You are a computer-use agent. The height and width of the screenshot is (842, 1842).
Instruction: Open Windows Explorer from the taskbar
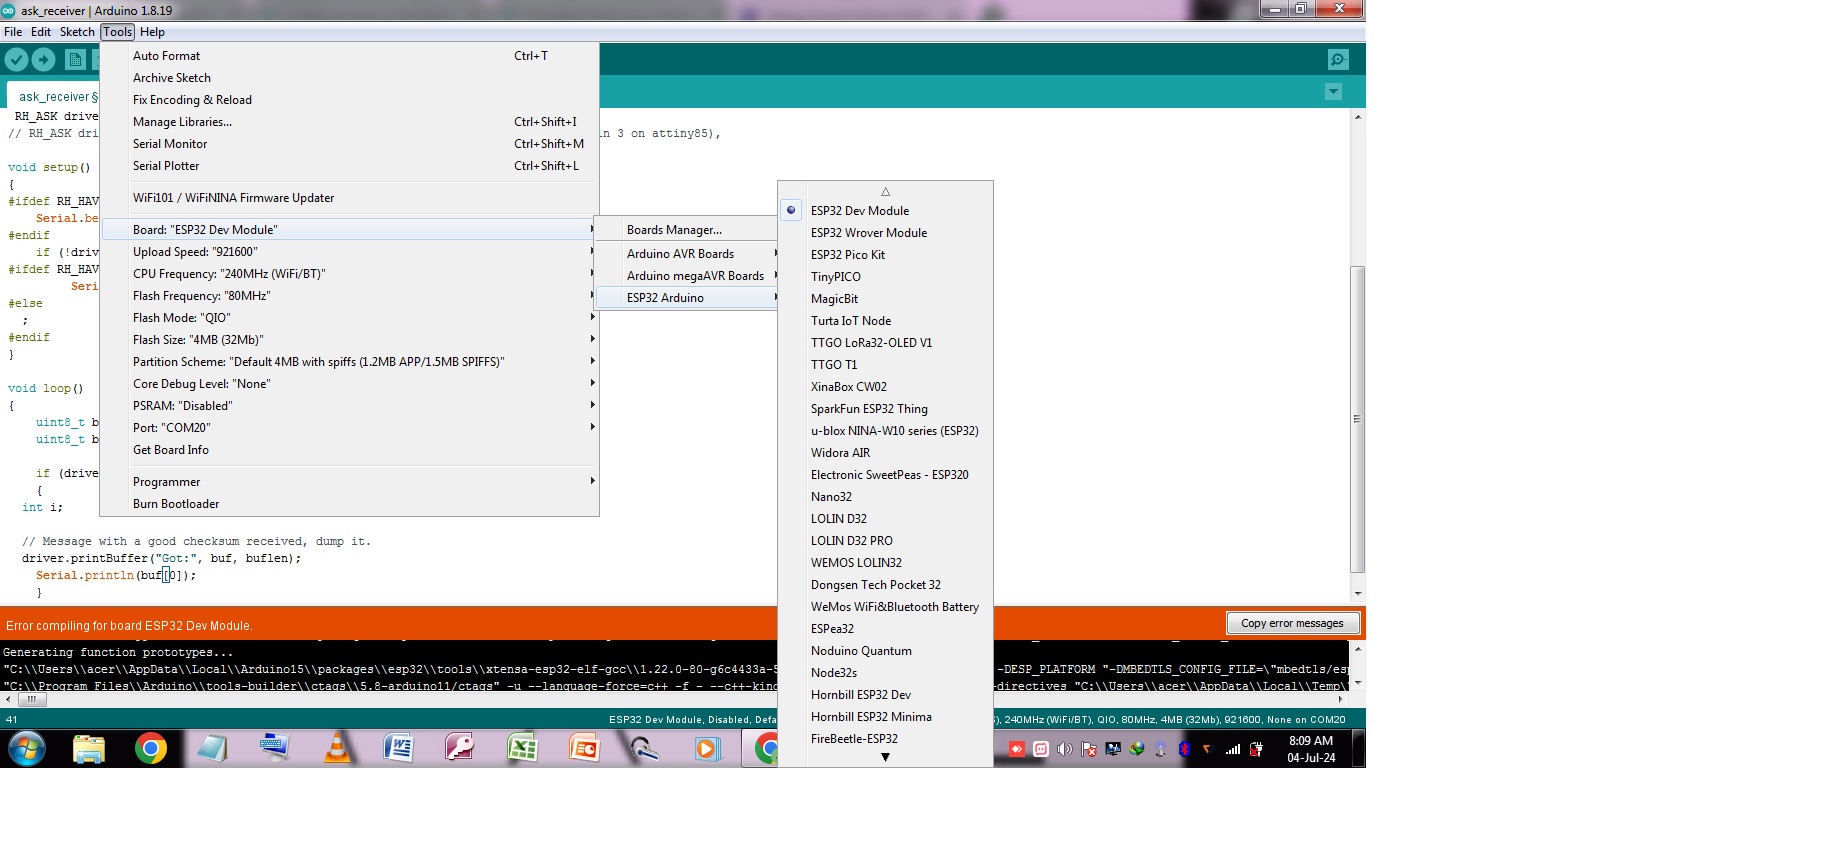89,749
